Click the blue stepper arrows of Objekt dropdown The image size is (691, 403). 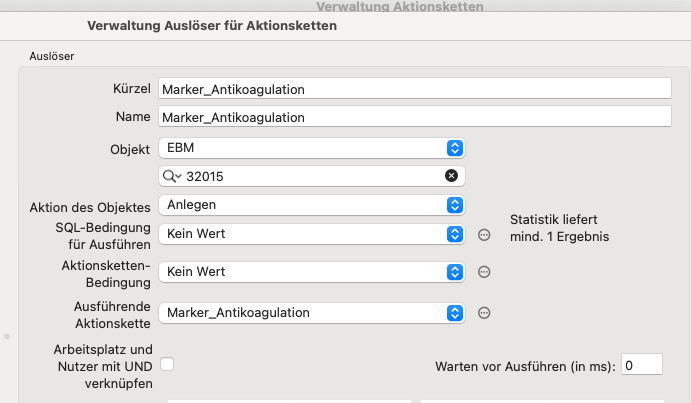[x=455, y=148]
